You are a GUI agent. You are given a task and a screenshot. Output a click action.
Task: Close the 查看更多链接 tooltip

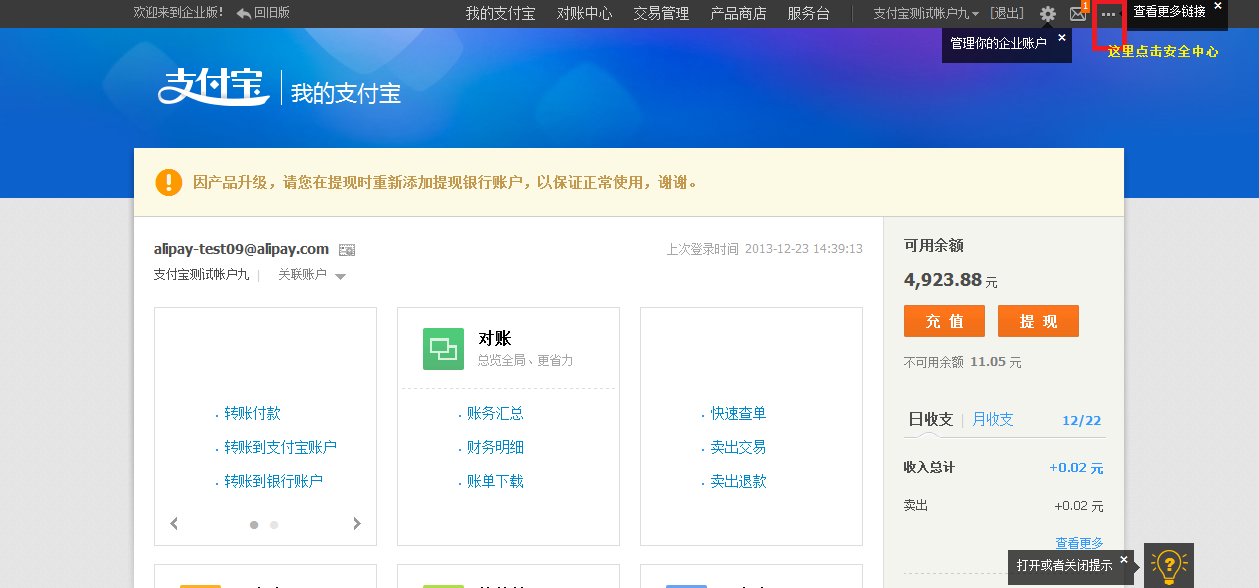pyautogui.click(x=1218, y=6)
